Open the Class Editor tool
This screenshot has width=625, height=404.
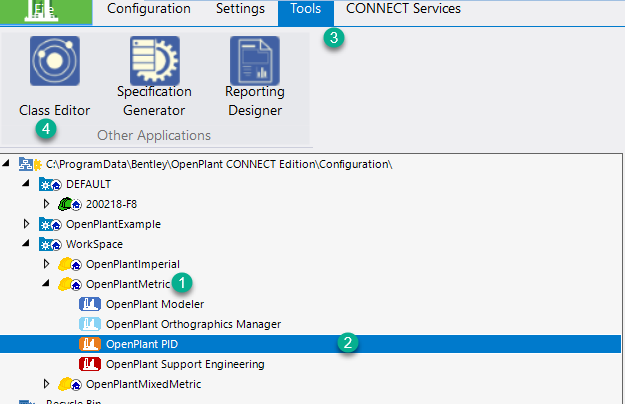(x=55, y=76)
